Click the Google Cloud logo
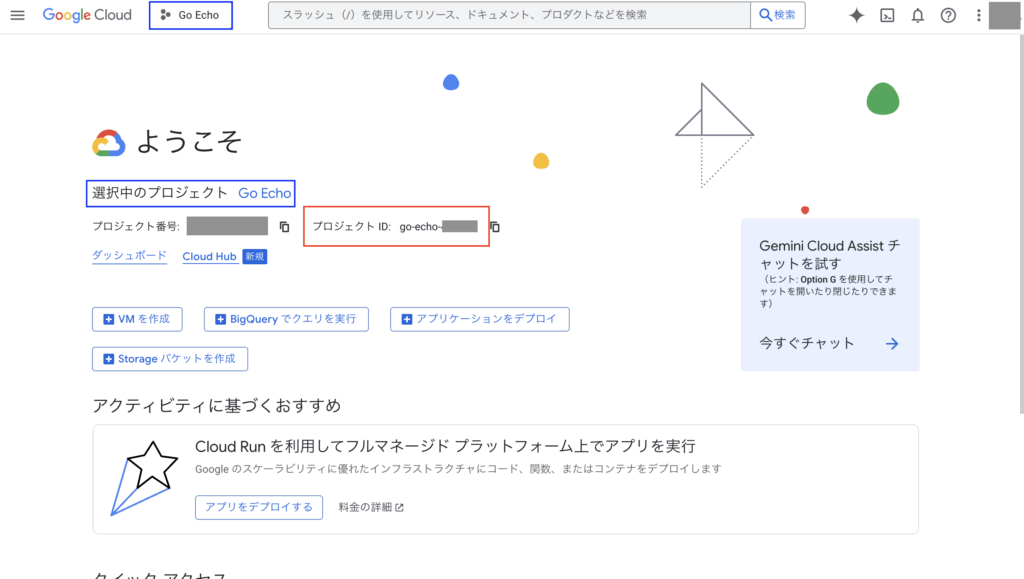The image size is (1024, 579). pos(87,16)
